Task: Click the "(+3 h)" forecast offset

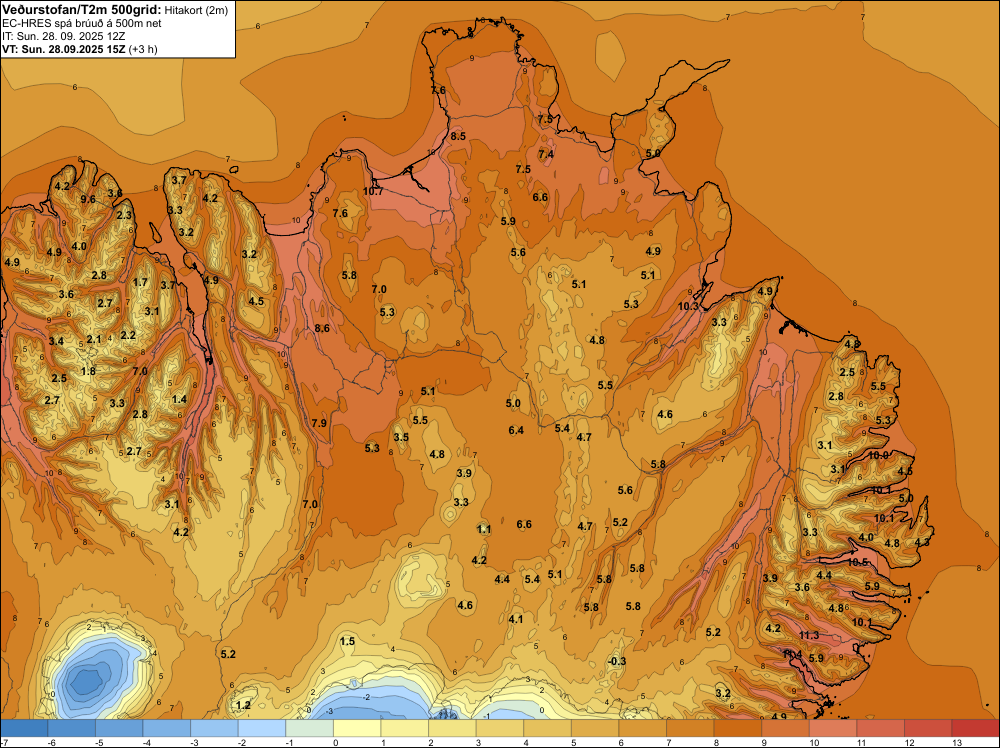Action: 143,49
